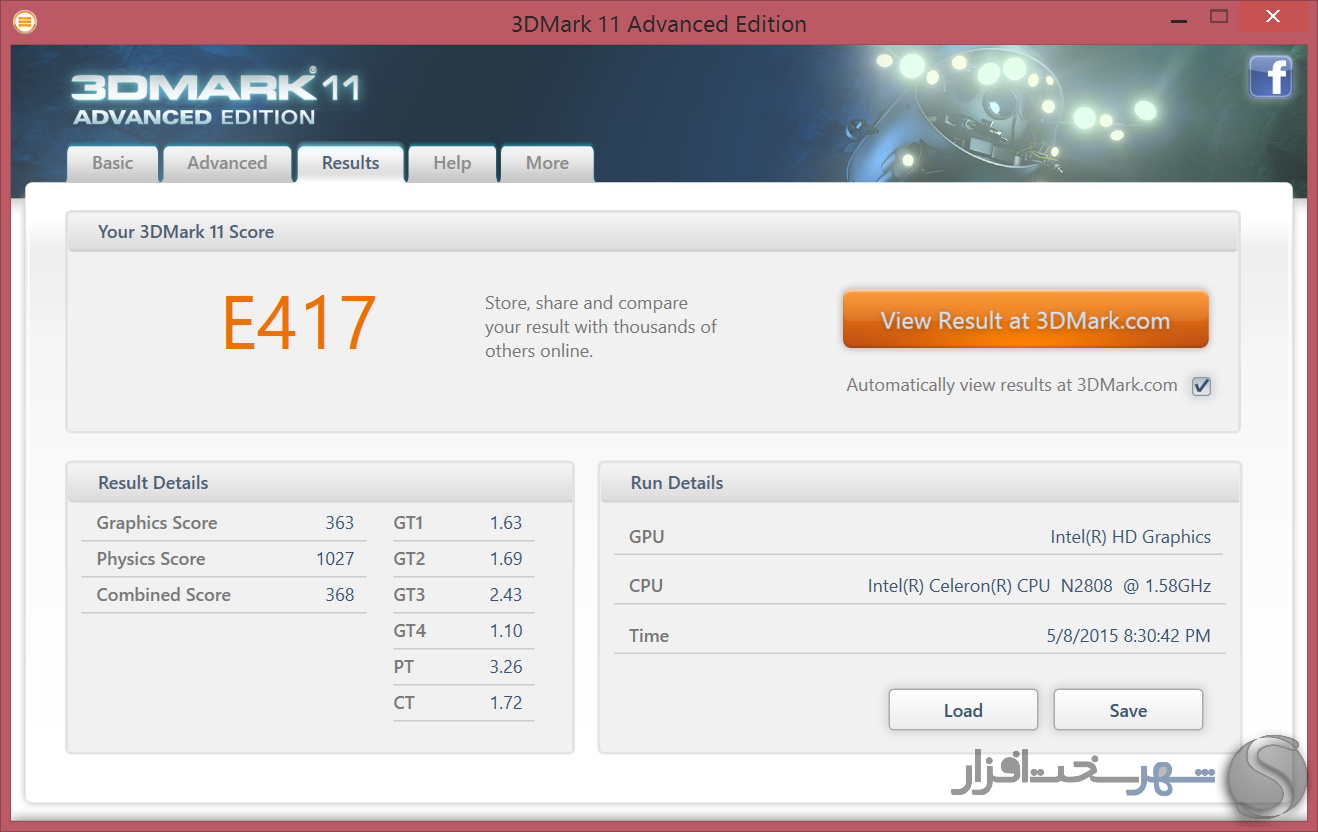Go to the Help tab
Image resolution: width=1318 pixels, height=832 pixels.
[452, 163]
